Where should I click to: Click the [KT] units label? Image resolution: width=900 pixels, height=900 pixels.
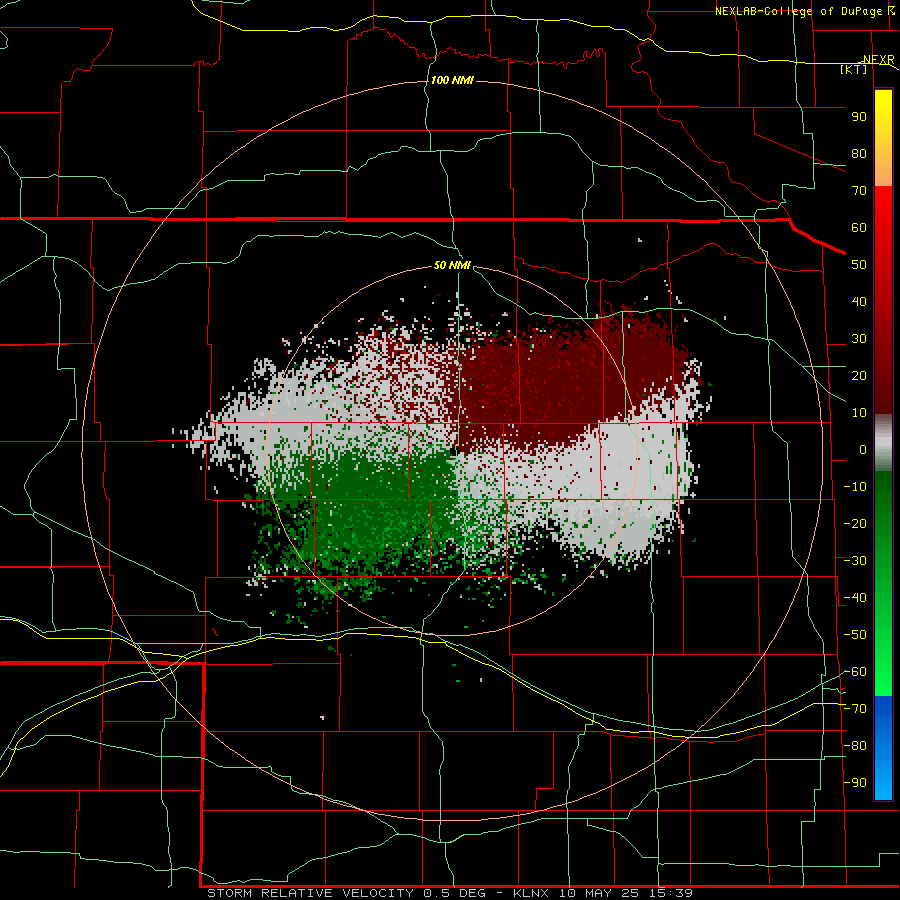(x=854, y=69)
